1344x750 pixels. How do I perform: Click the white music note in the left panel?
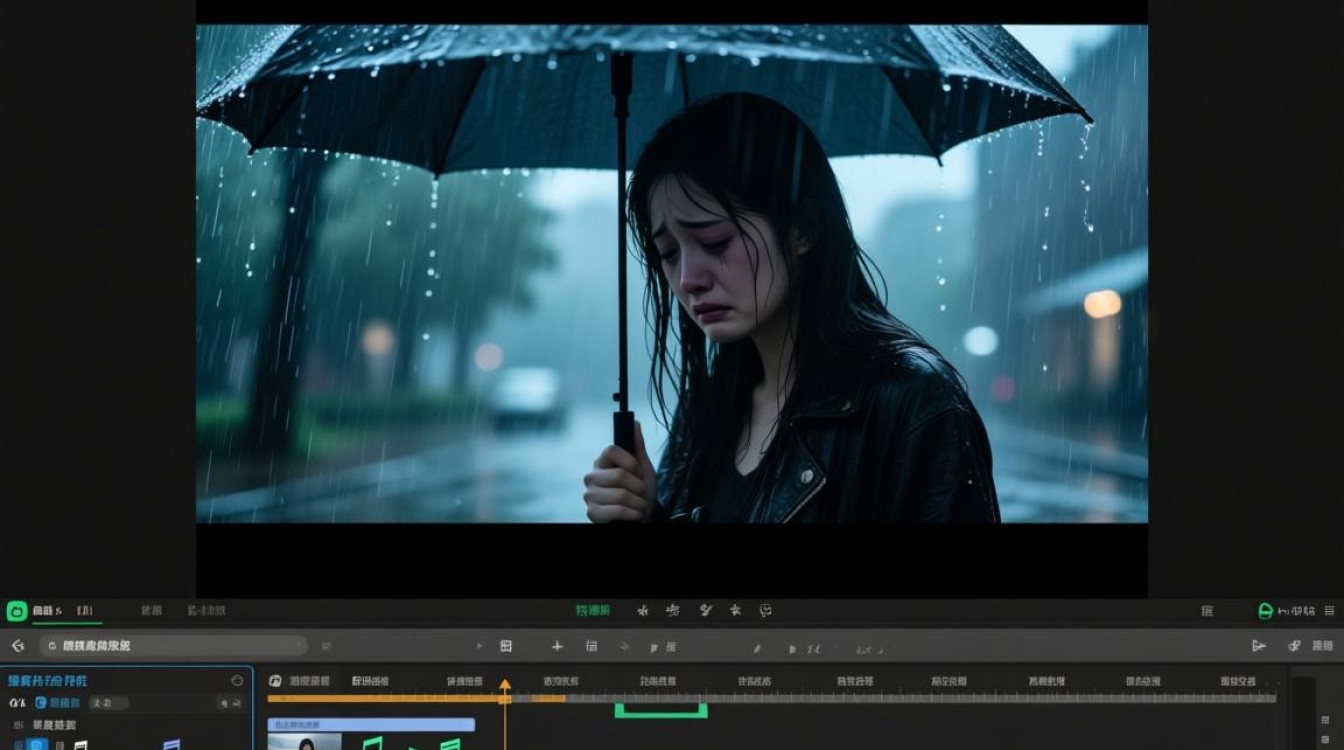tap(80, 745)
